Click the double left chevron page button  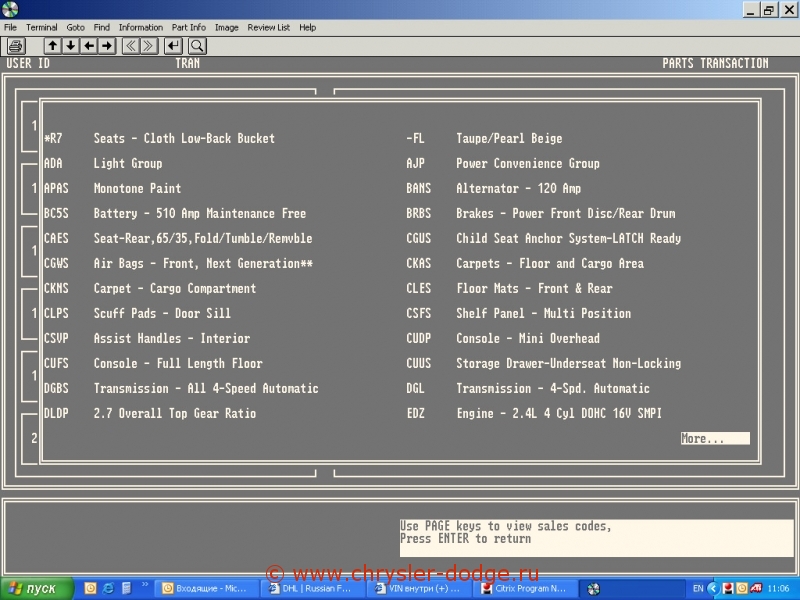click(x=131, y=46)
